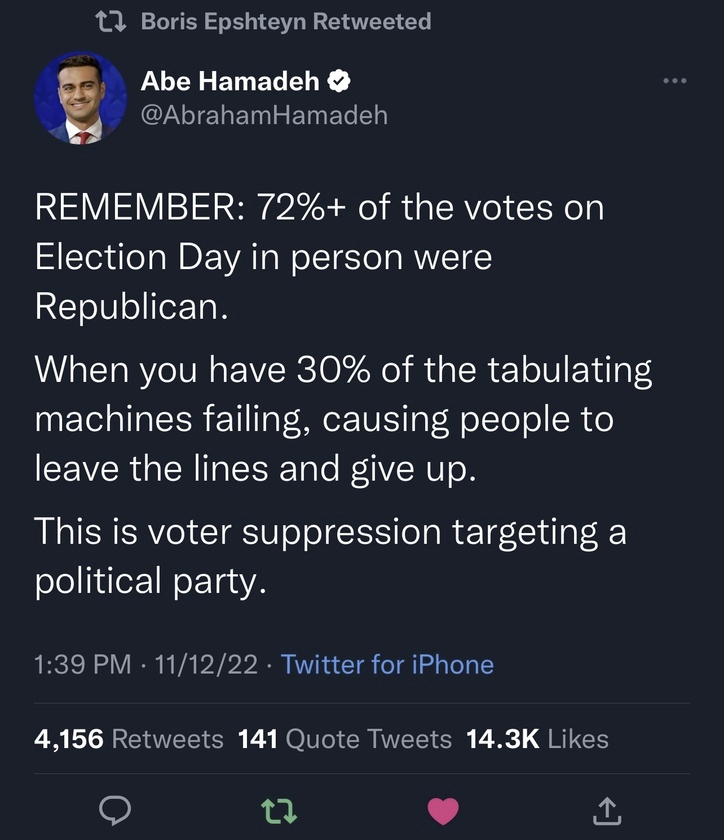This screenshot has width=724, height=840.
Task: Show the 14.3K Likes list
Action: (x=539, y=739)
